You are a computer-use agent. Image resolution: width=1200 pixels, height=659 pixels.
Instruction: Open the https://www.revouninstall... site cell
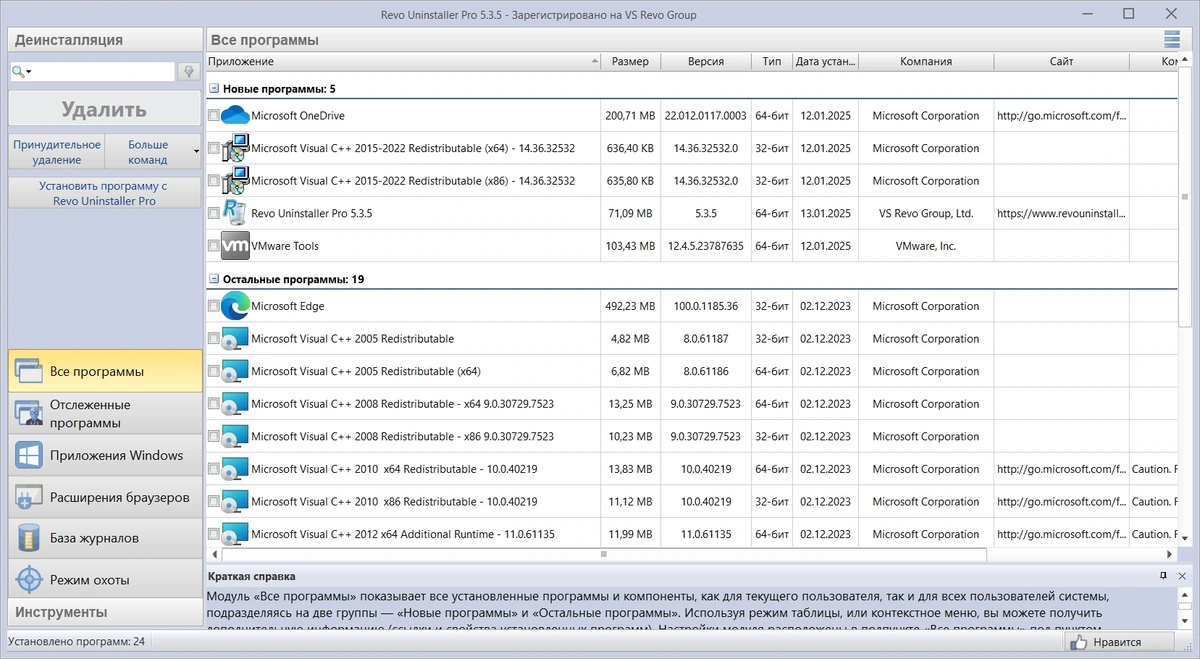pos(1061,214)
